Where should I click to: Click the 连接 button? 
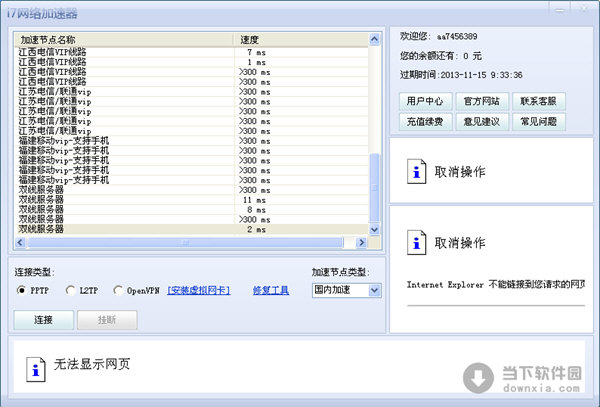tap(44, 320)
